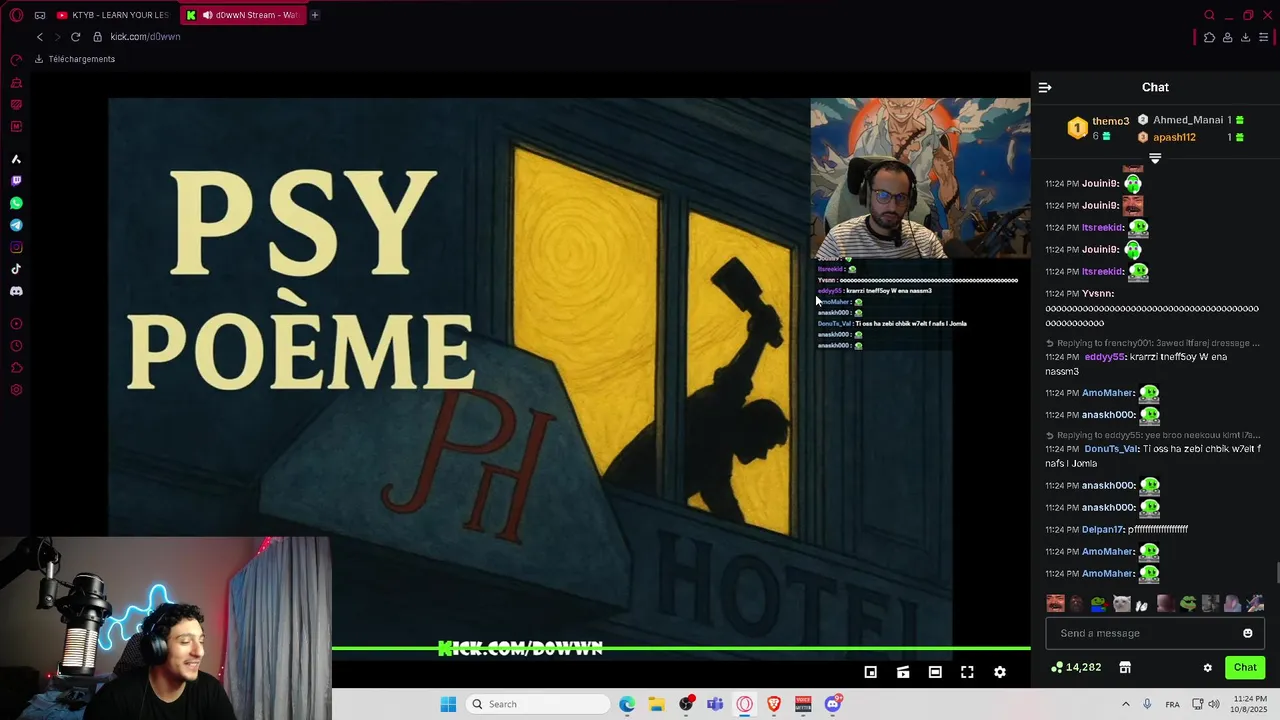Click the Windows taskbar Search box
Image resolution: width=1280 pixels, height=720 pixels.
[x=539, y=704]
